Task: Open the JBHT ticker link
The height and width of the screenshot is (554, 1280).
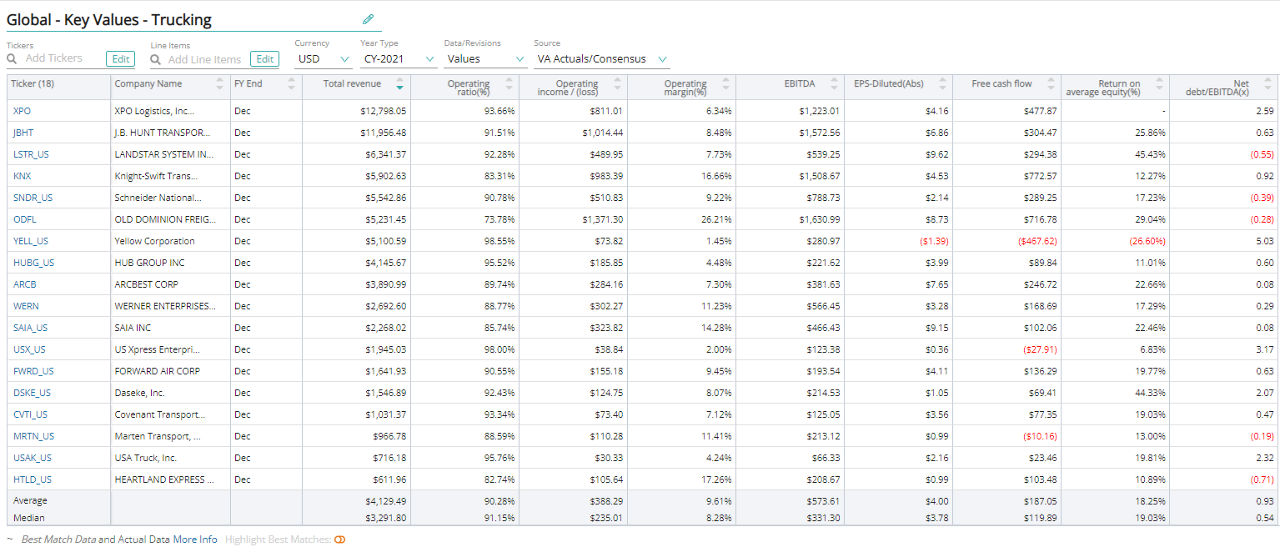Action: (23, 132)
